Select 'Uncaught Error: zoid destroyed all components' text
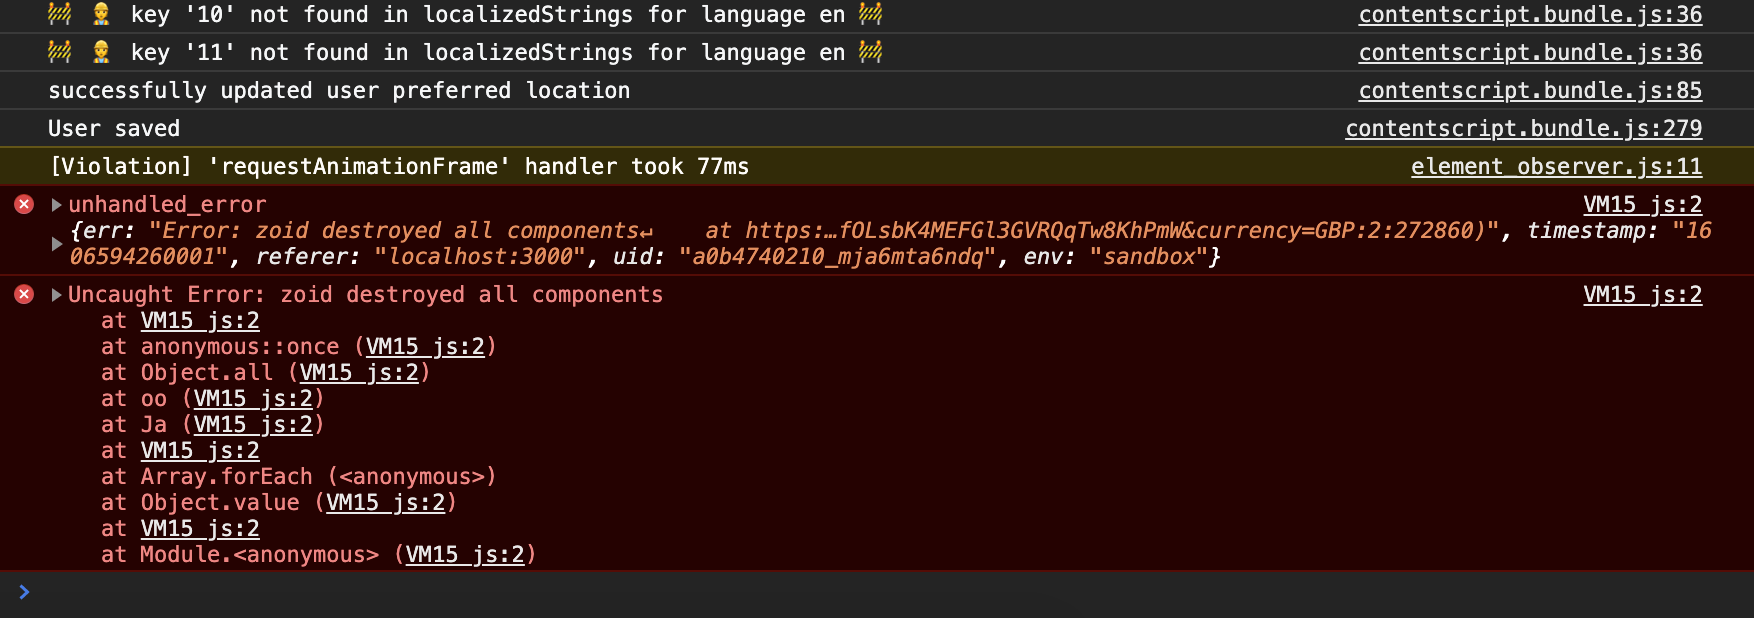Viewport: 1754px width, 618px height. click(365, 295)
